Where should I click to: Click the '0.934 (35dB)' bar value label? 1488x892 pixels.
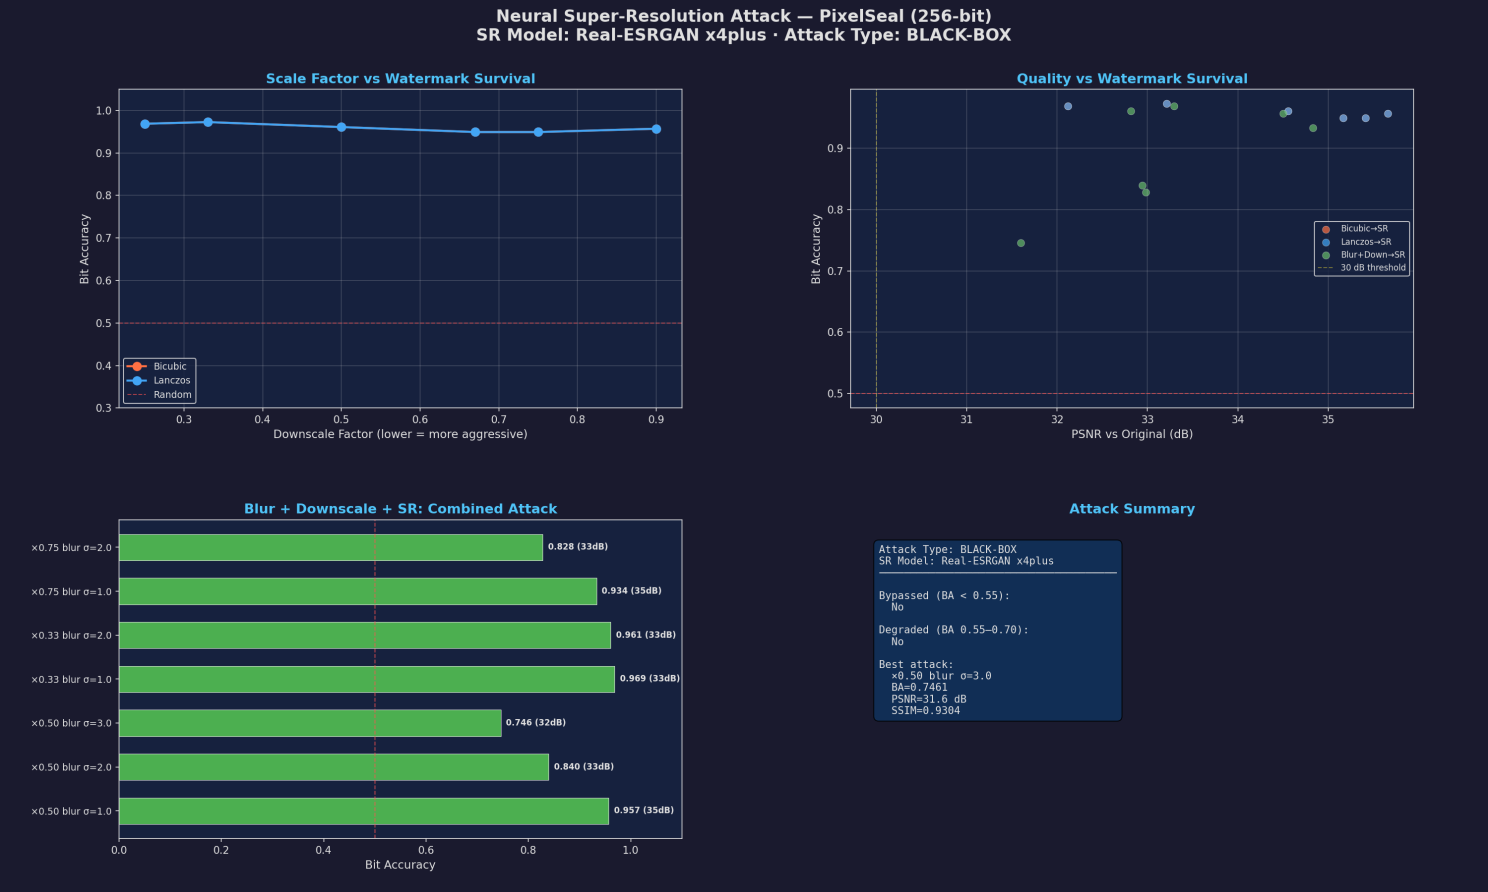(631, 591)
